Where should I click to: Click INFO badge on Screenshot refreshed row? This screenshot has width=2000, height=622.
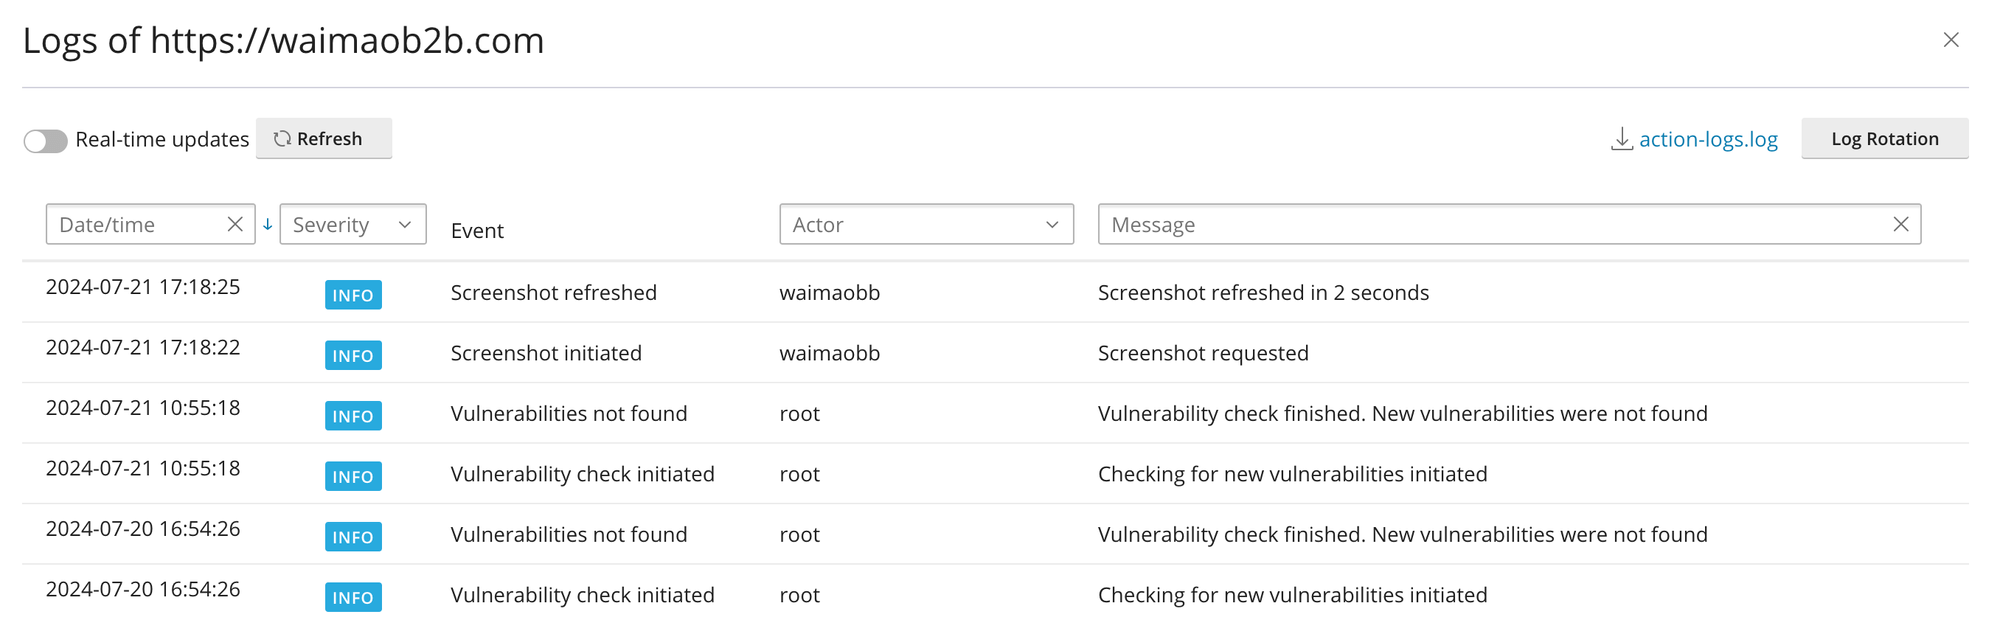pos(353,295)
